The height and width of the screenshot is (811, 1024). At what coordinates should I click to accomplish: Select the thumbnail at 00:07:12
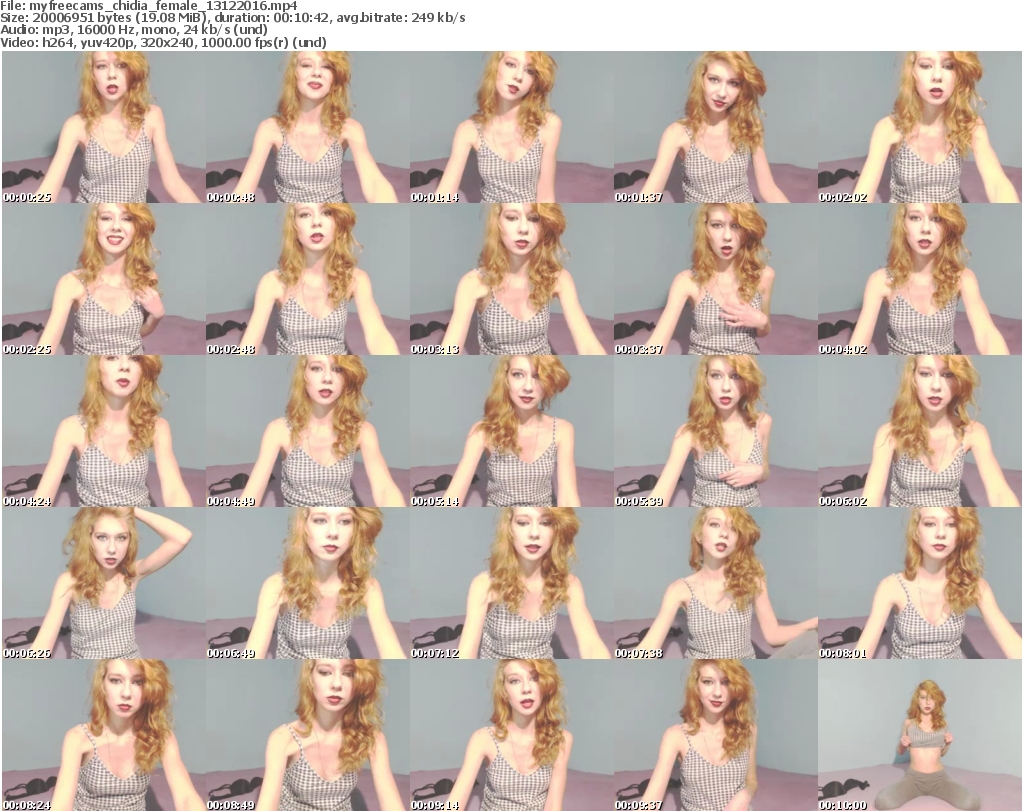[x=511, y=583]
